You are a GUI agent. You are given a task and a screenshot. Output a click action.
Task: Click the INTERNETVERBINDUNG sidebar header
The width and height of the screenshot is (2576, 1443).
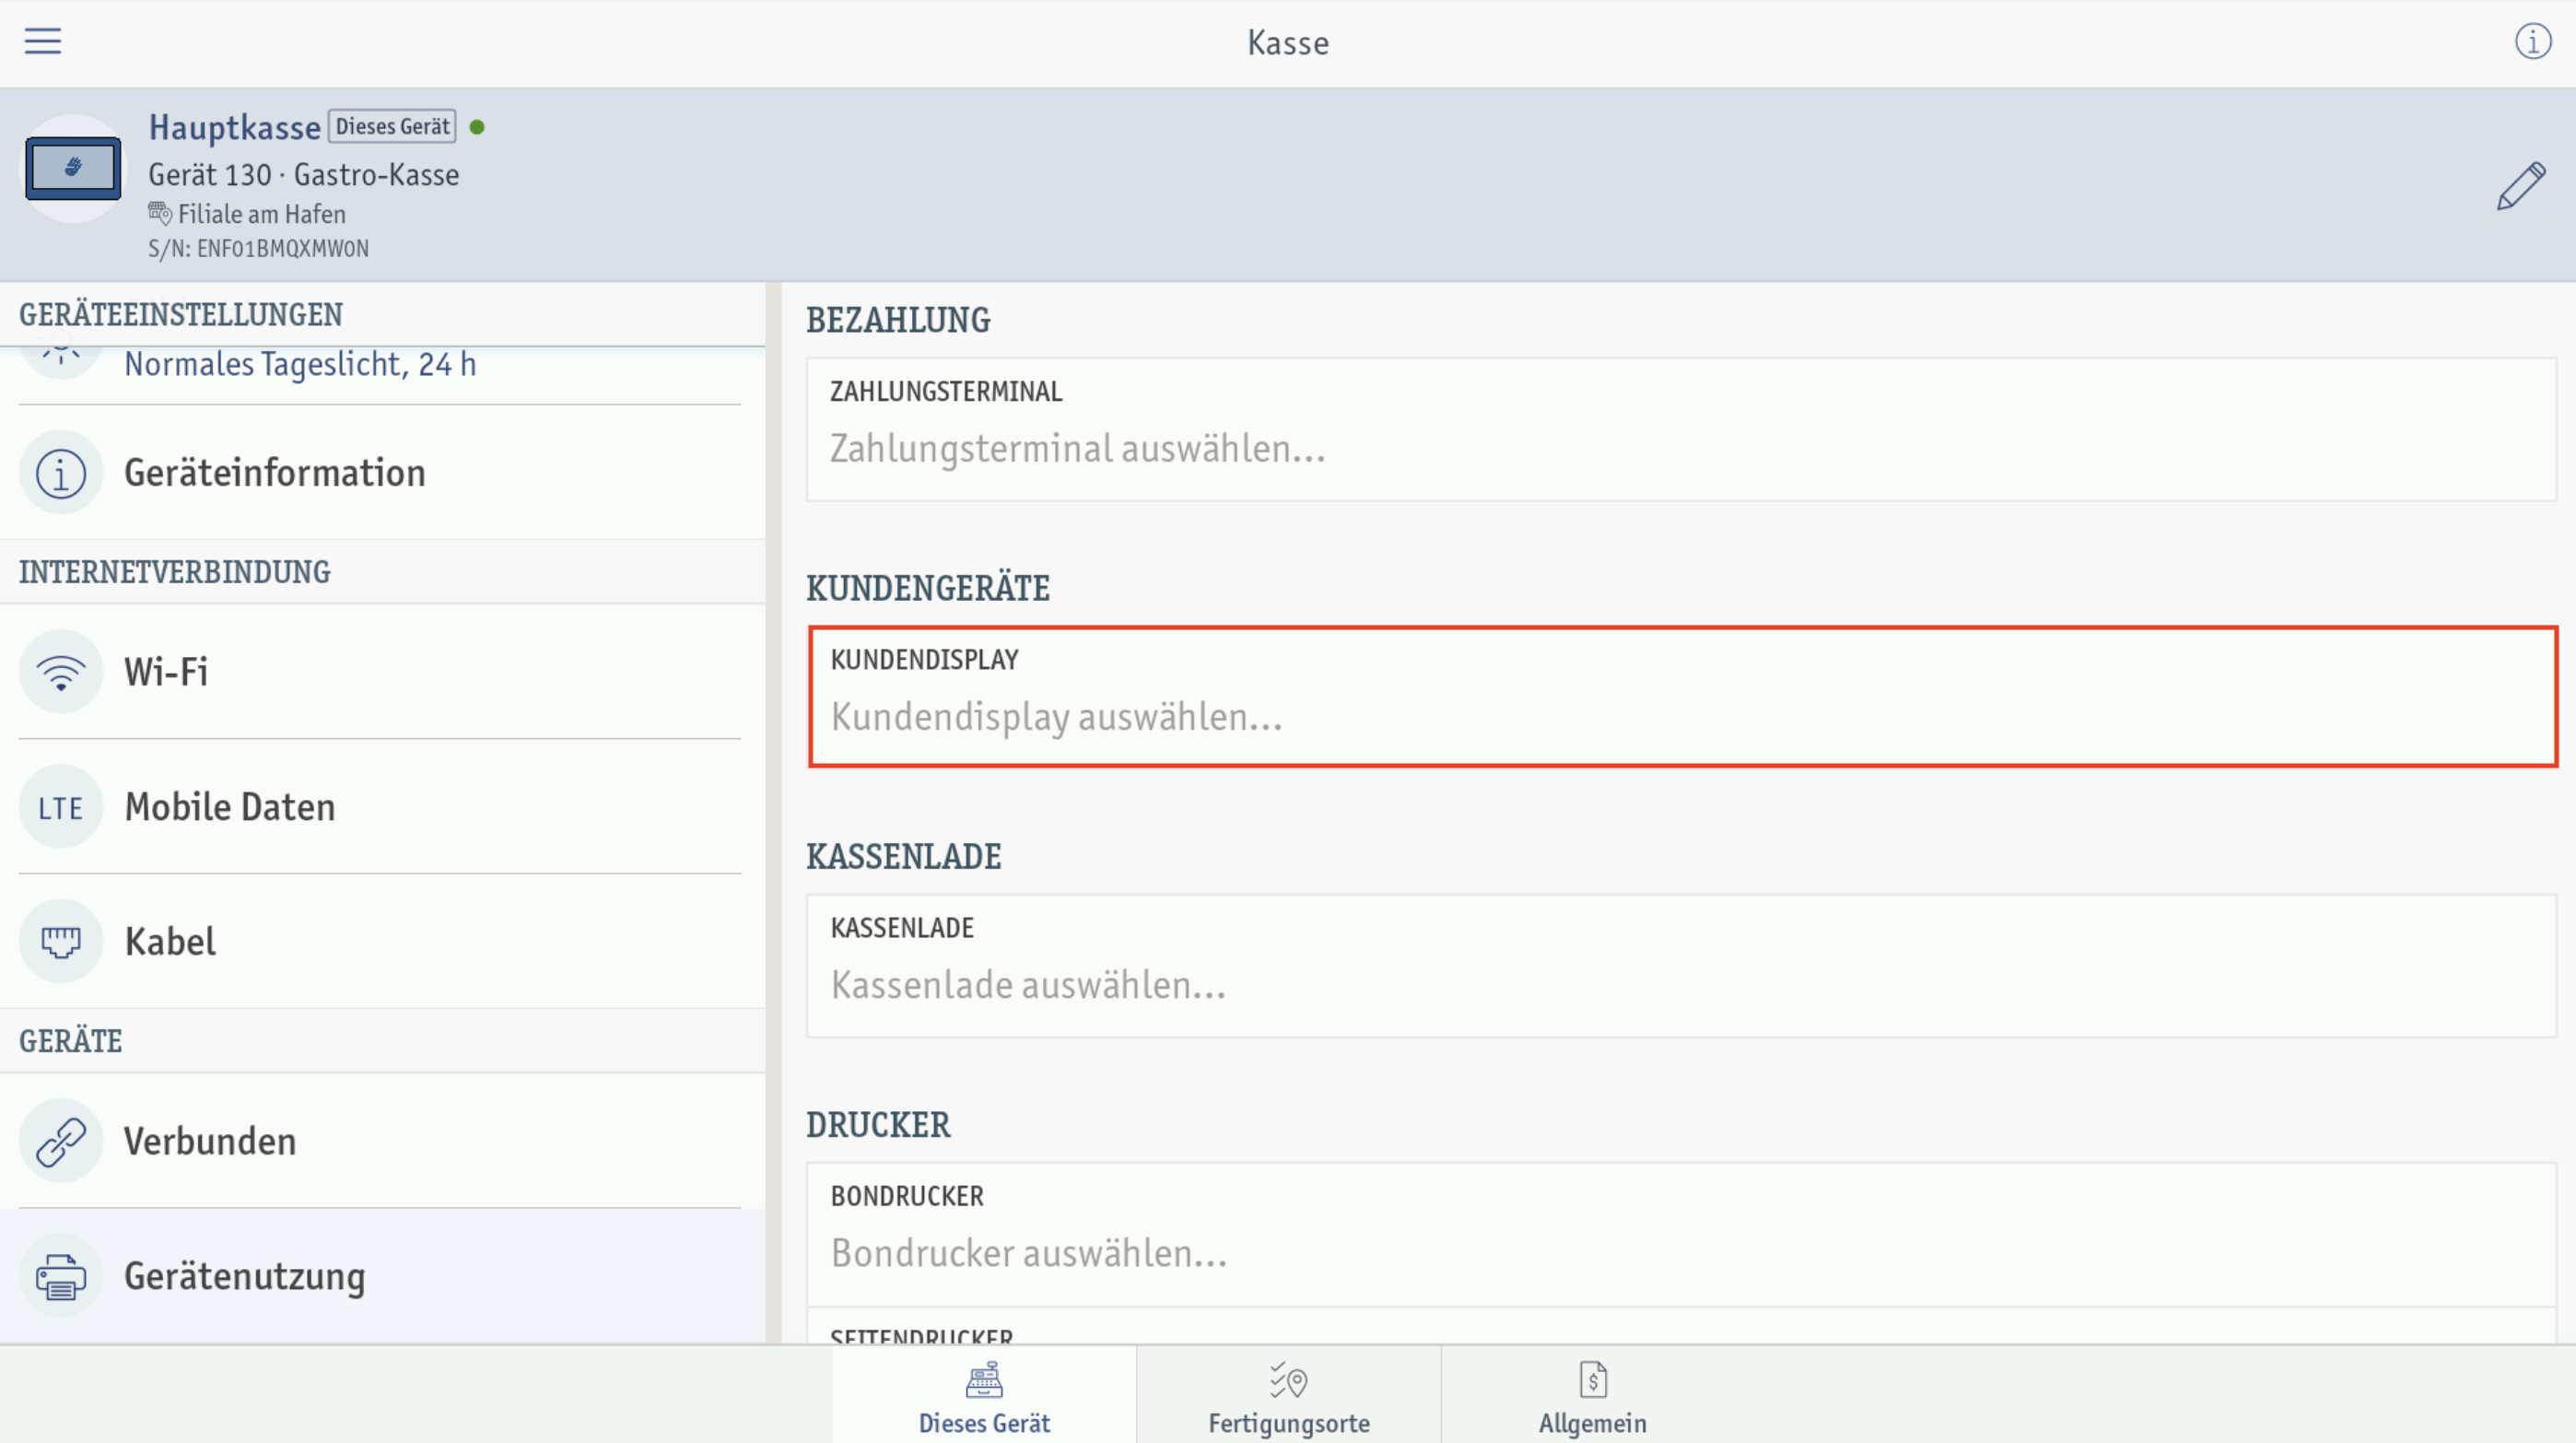point(175,572)
